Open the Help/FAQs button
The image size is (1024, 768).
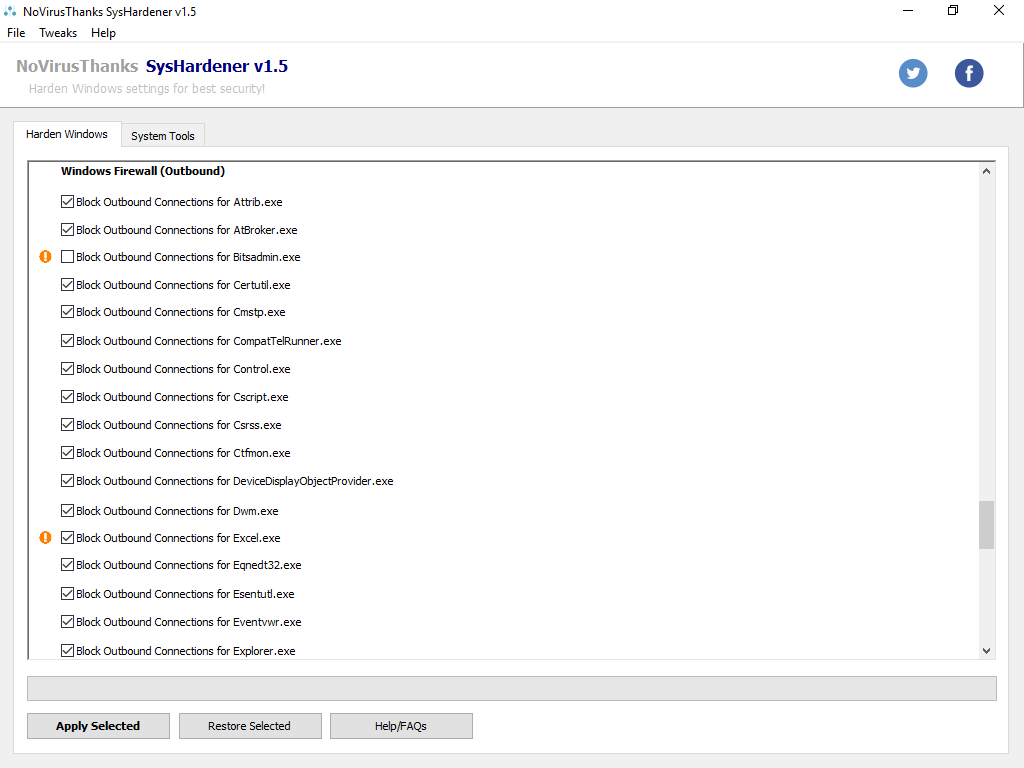pyautogui.click(x=401, y=726)
